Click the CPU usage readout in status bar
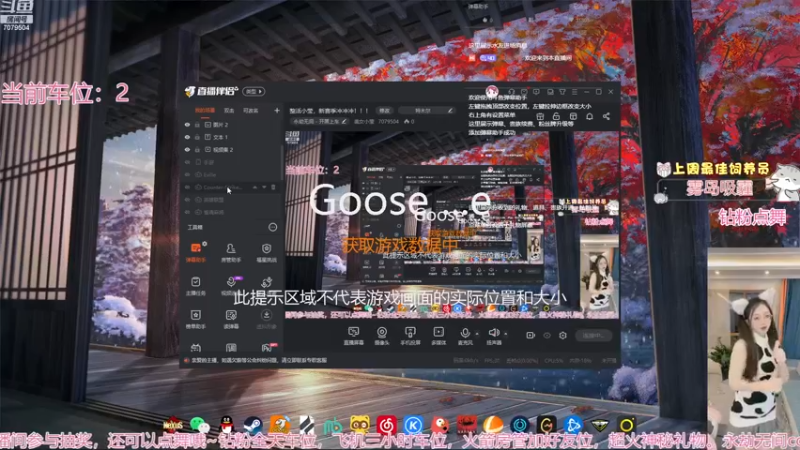This screenshot has width=800, height=450. tap(554, 360)
